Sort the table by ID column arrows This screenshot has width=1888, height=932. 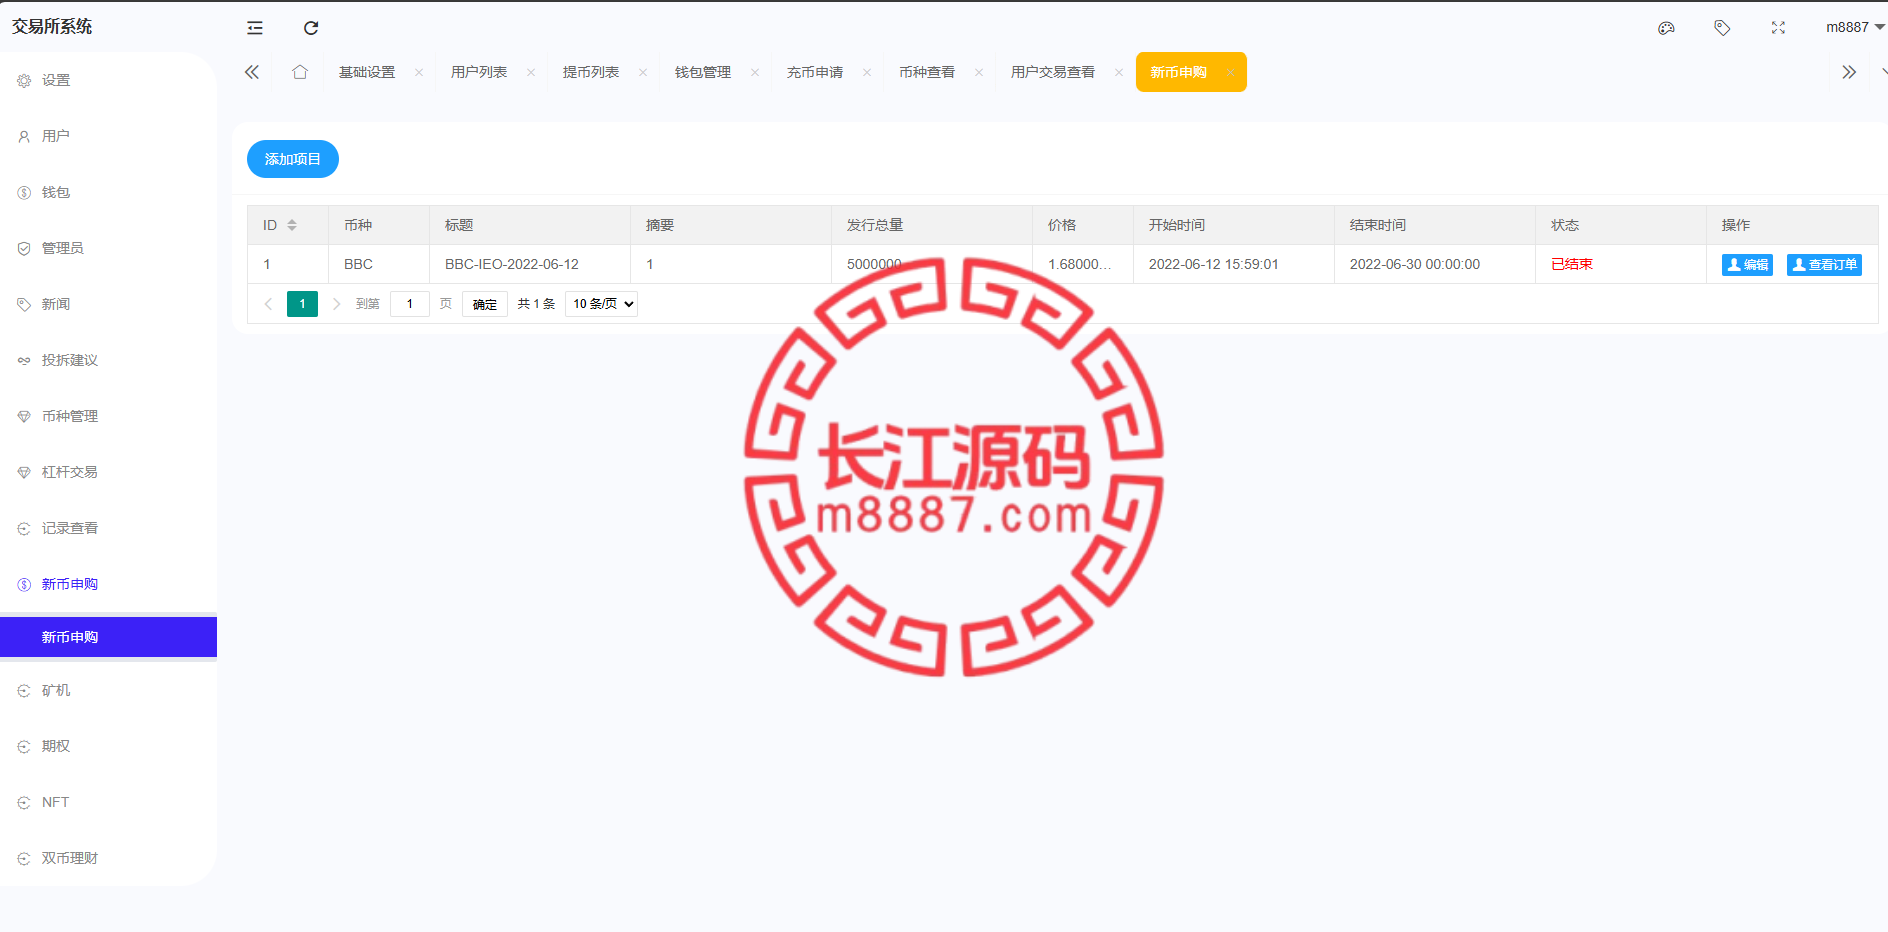pos(292,225)
